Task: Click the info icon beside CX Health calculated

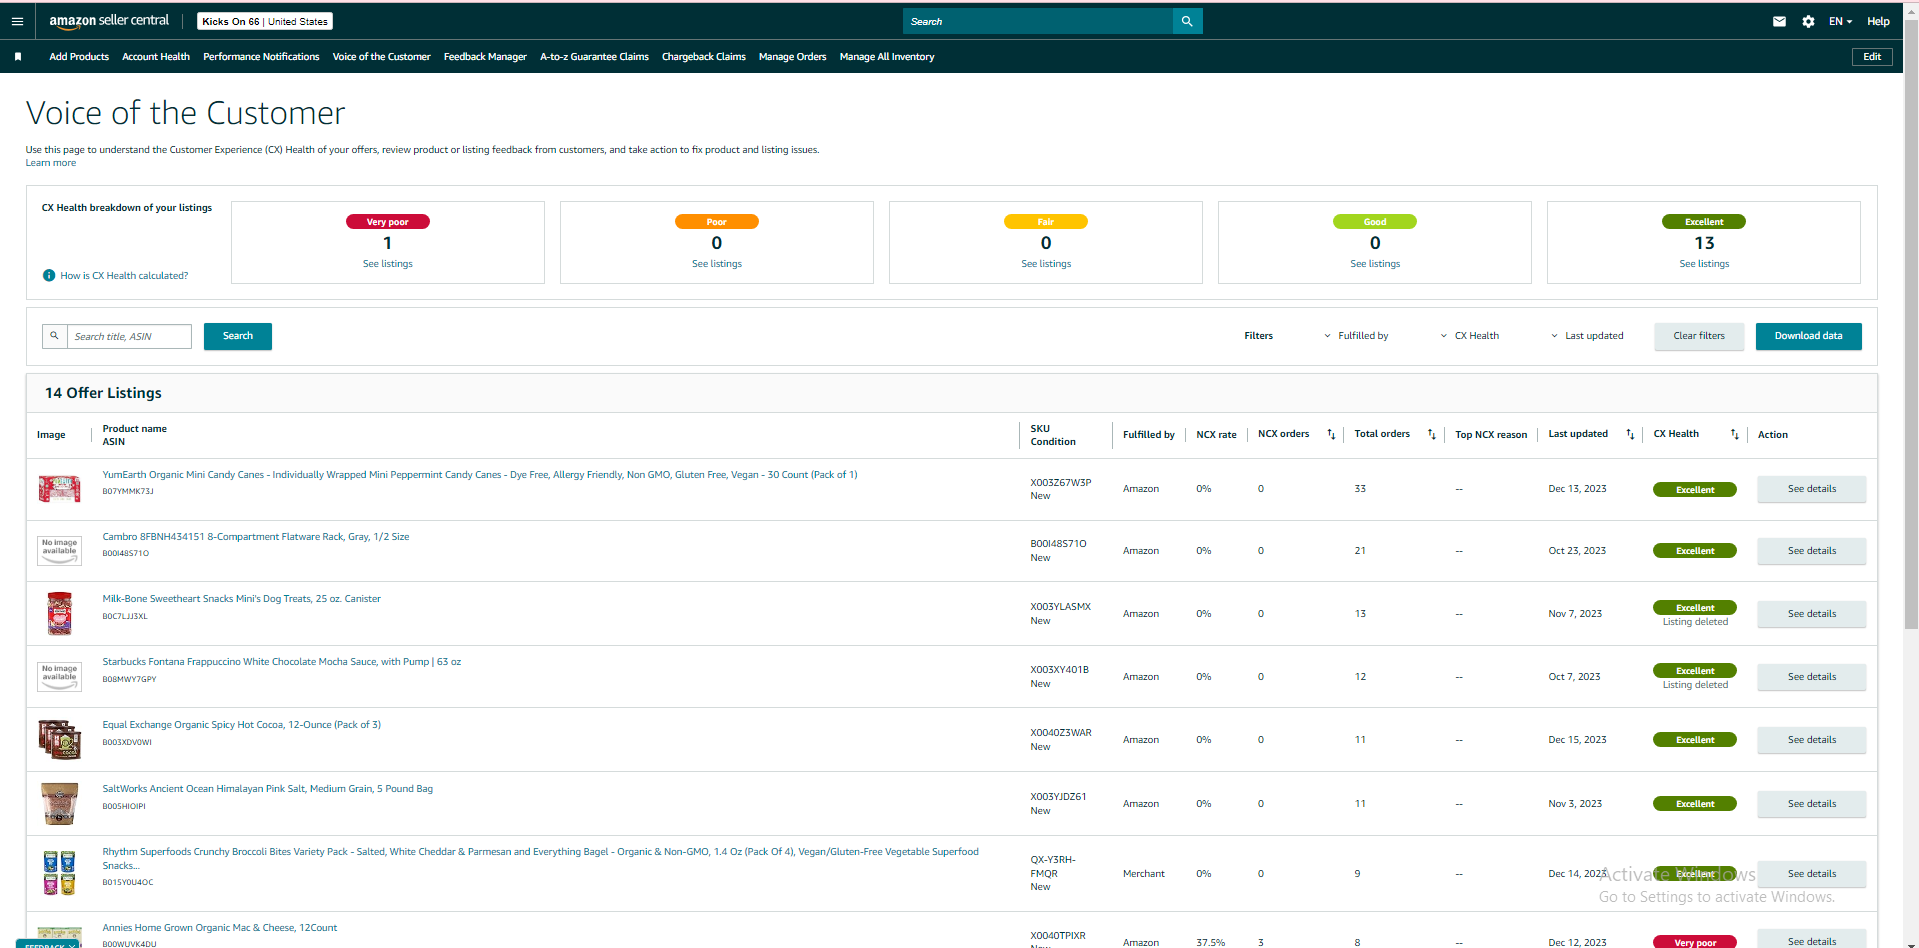Action: pyautogui.click(x=49, y=276)
